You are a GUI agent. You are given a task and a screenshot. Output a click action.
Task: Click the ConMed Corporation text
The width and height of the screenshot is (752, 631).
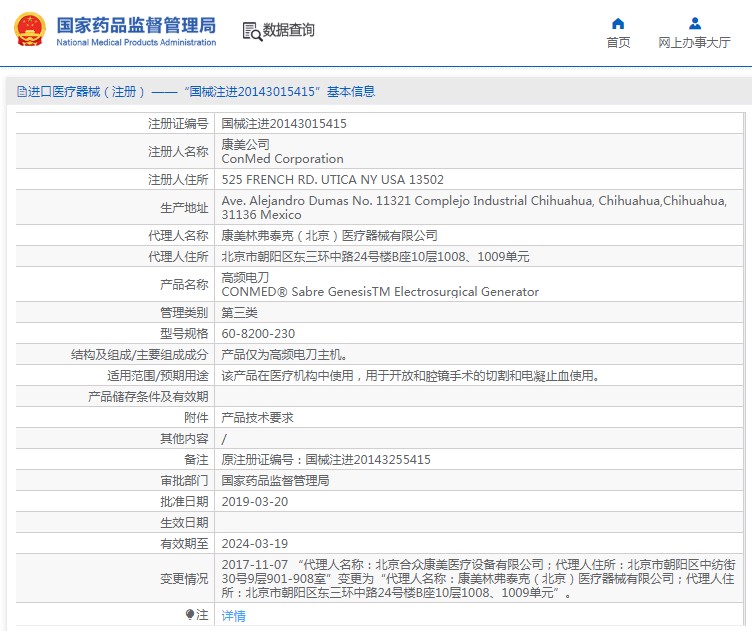tap(282, 159)
